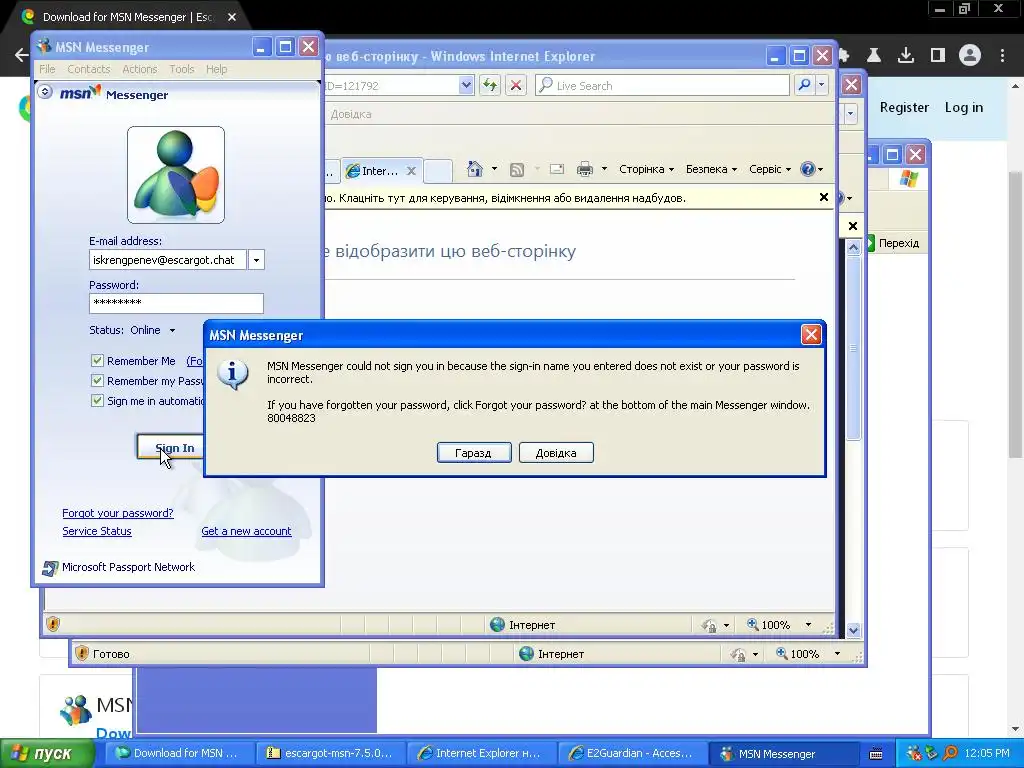Open the Home icon in IE toolbar
The width and height of the screenshot is (1024, 768).
pyautogui.click(x=475, y=169)
